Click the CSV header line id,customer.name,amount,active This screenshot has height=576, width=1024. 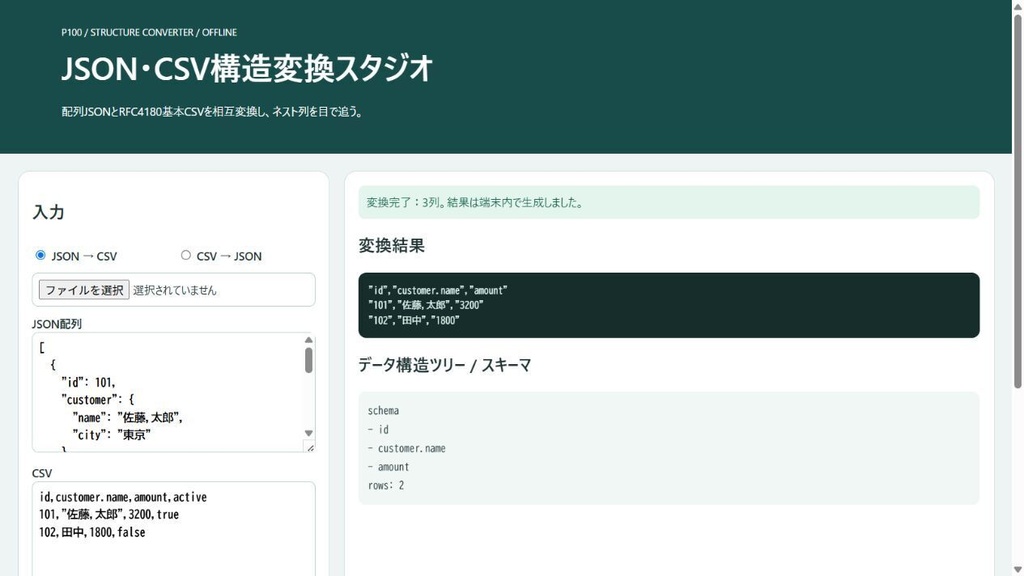pos(123,497)
